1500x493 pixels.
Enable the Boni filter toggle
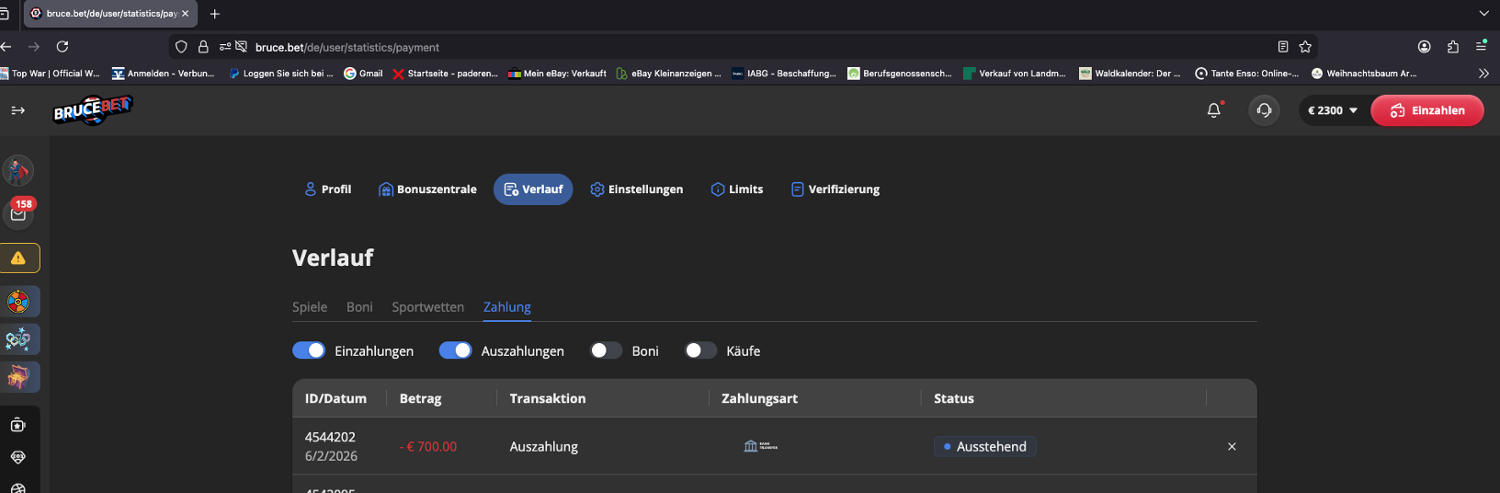(606, 351)
